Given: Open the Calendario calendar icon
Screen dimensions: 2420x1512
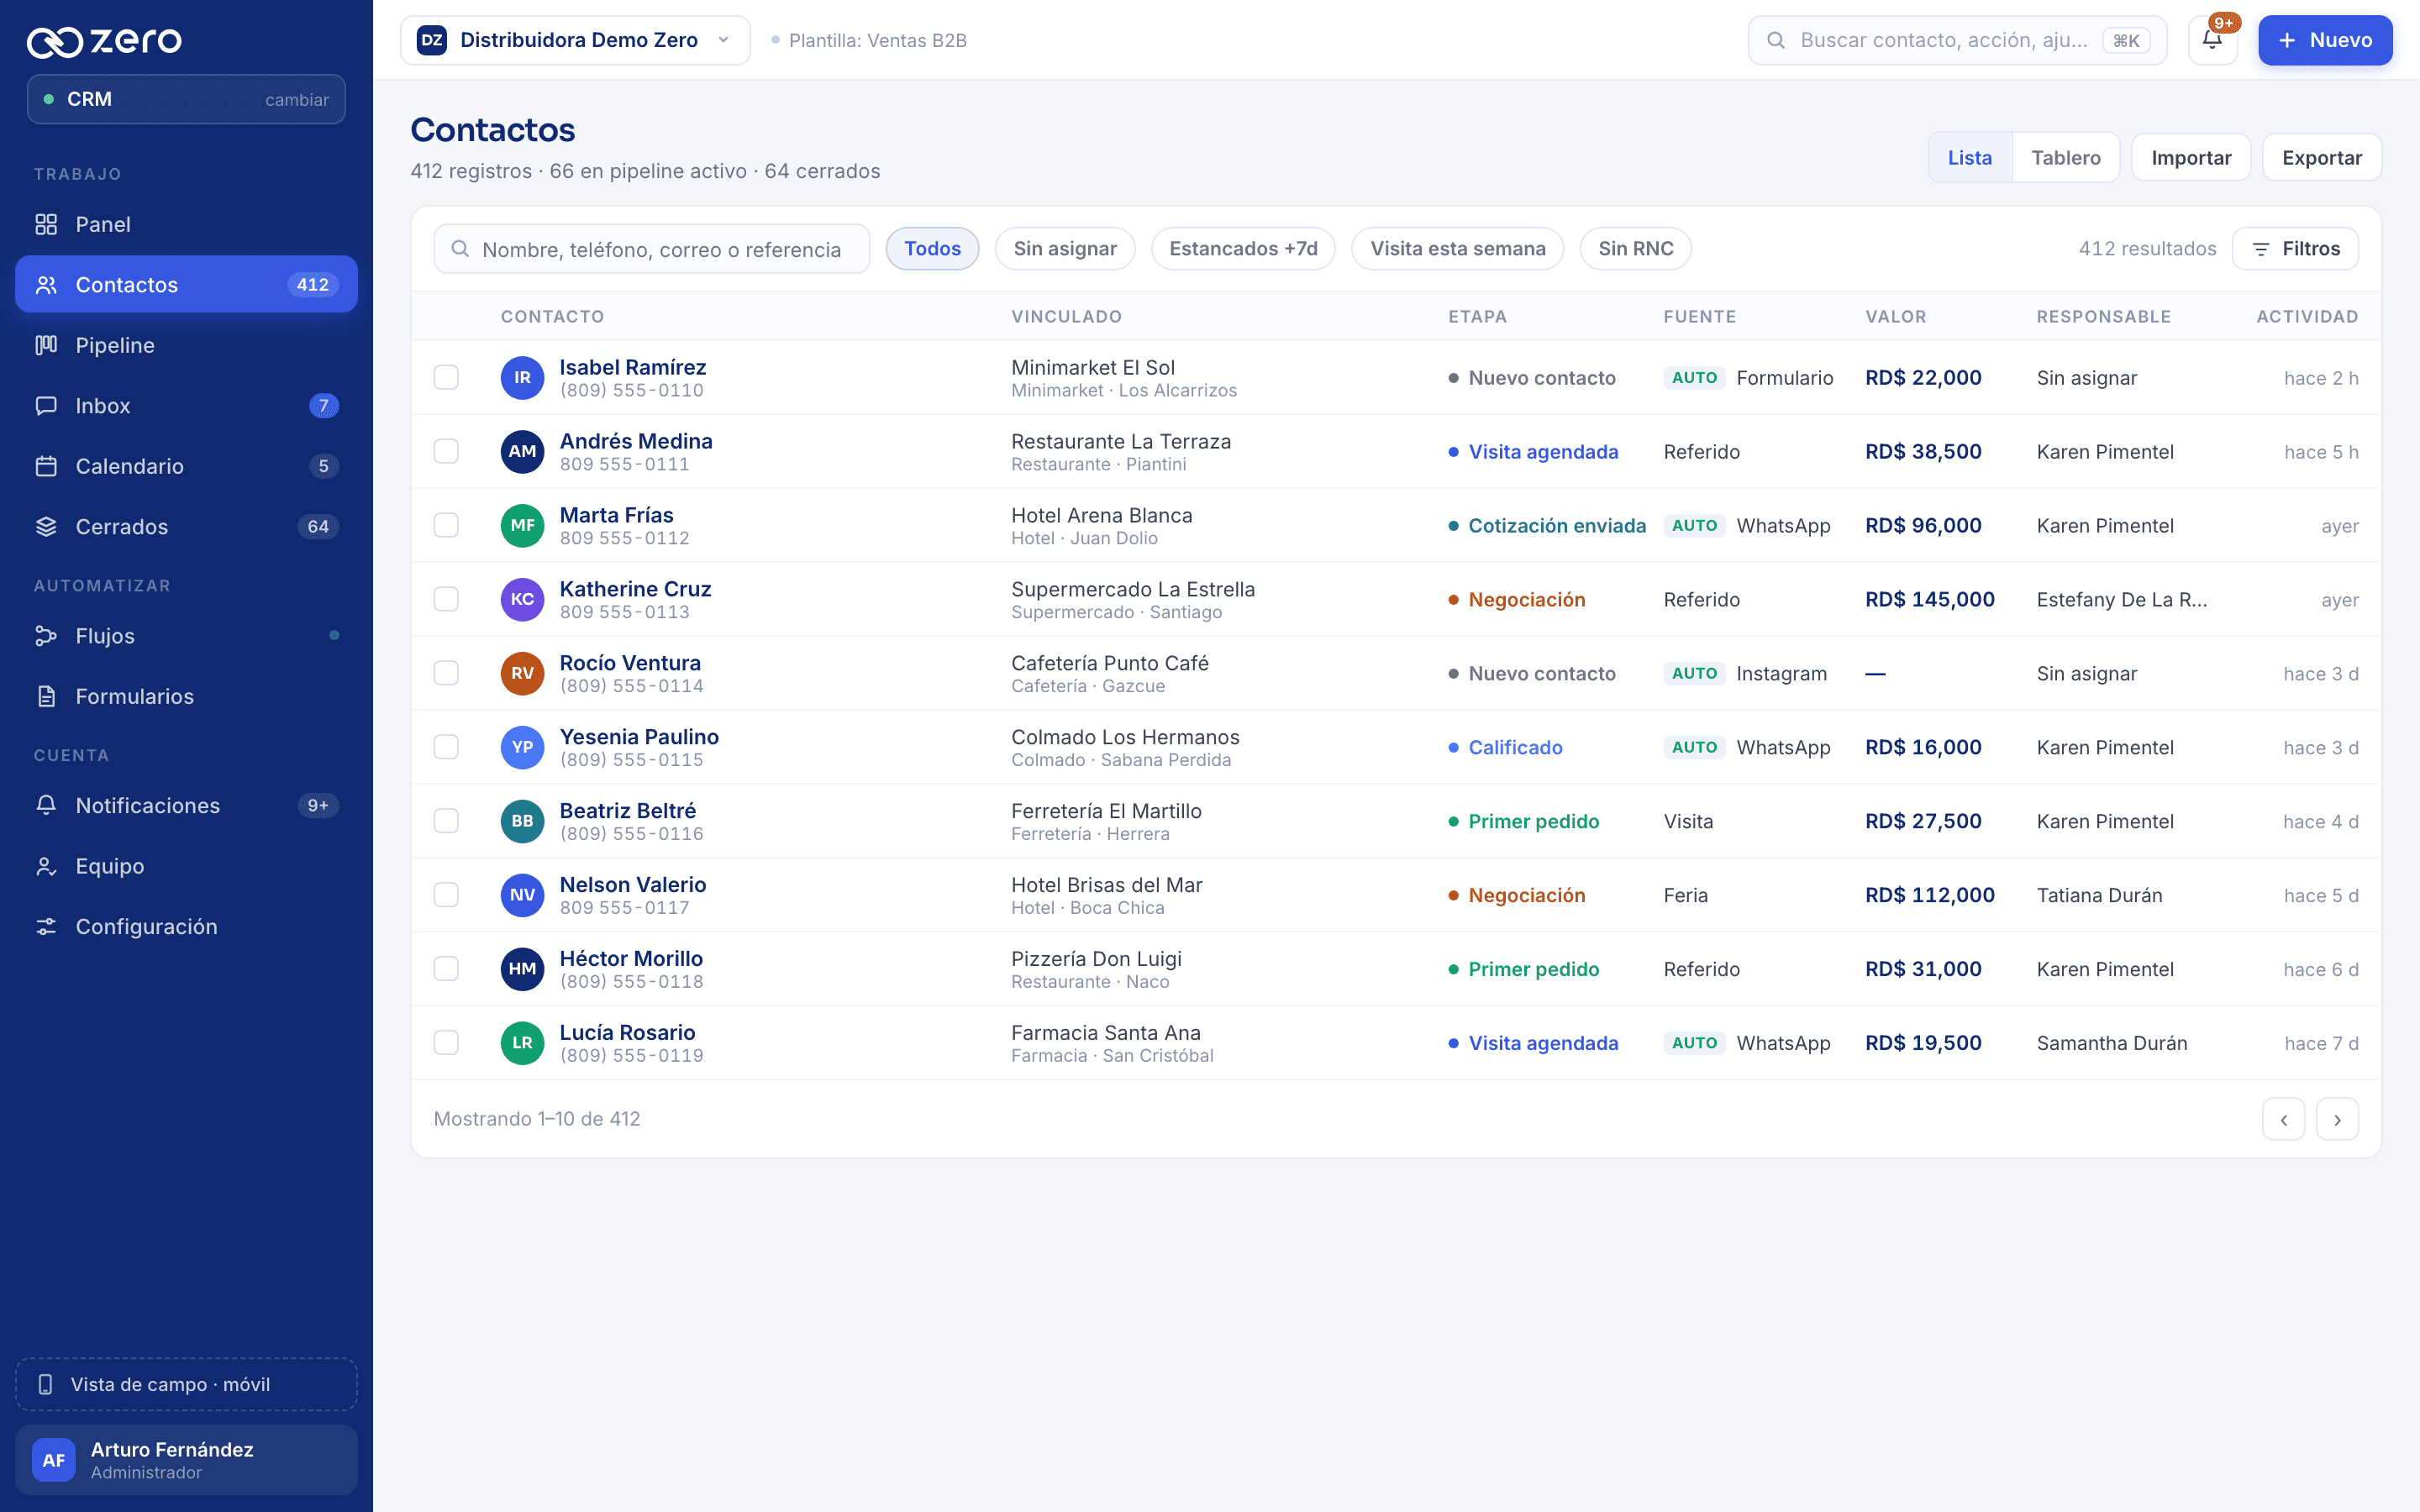Looking at the screenshot, I should click(x=46, y=466).
